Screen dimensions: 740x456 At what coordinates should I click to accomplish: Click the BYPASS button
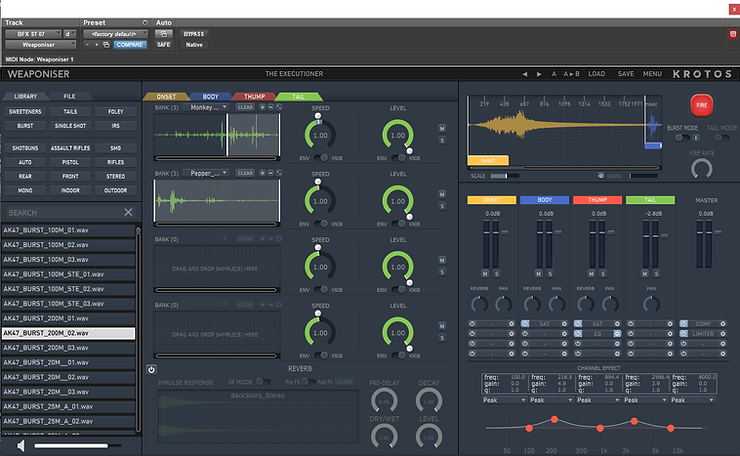[x=194, y=34]
